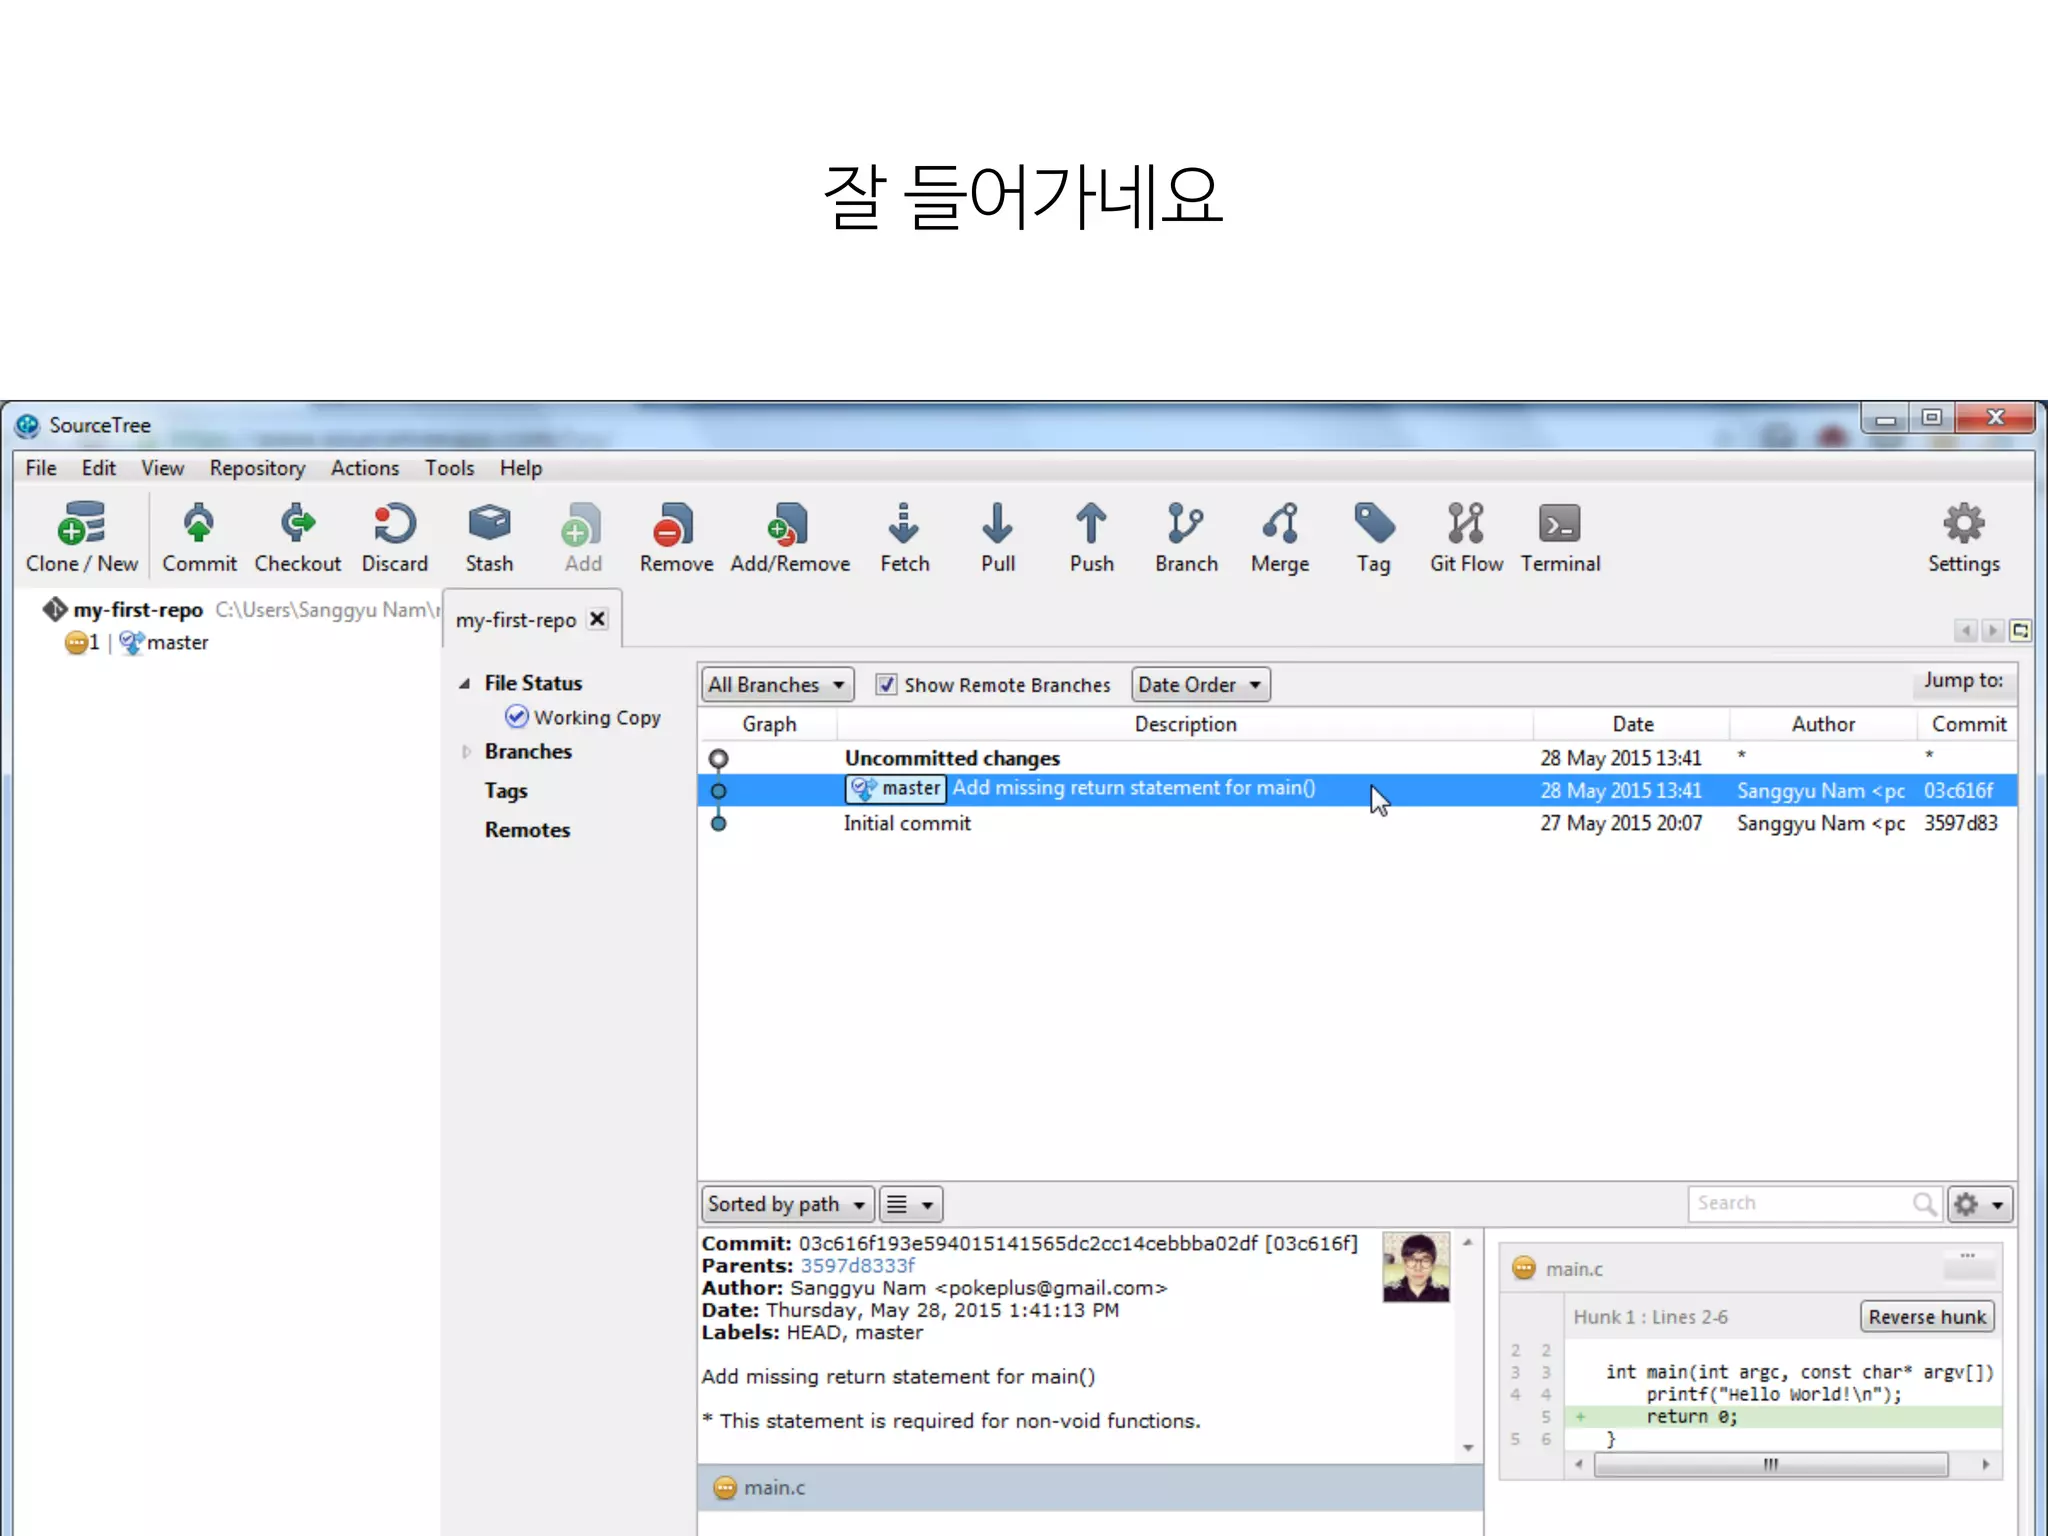Open gear options dropdown beside search
Viewport: 2048px width, 1536px height.
click(x=1979, y=1204)
